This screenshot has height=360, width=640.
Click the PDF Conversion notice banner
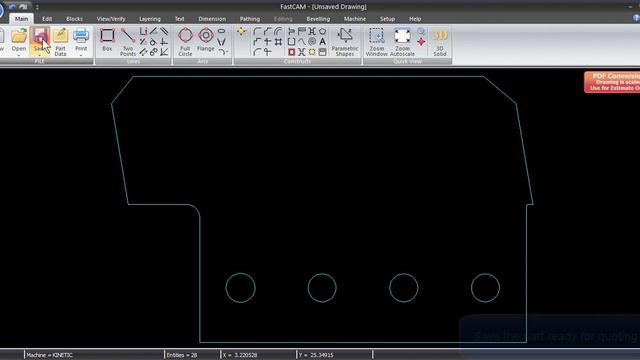(x=612, y=82)
